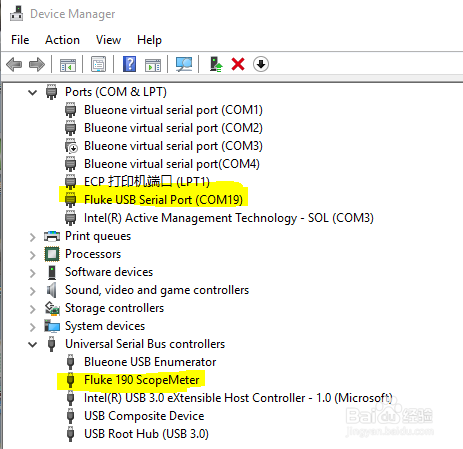Click the System devices folder icon
The height and width of the screenshot is (449, 463).
(52, 326)
